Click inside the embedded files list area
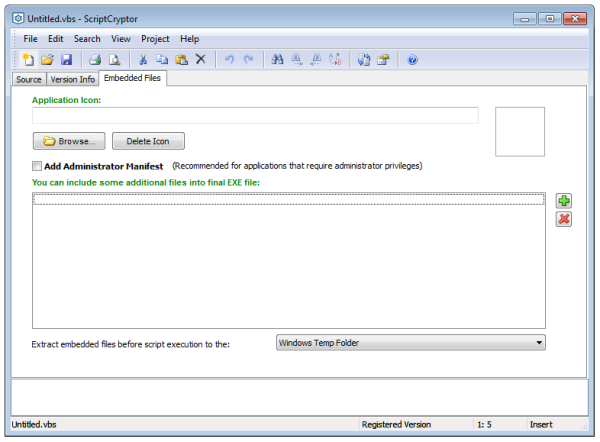The width and height of the screenshot is (600, 442). tap(288, 265)
